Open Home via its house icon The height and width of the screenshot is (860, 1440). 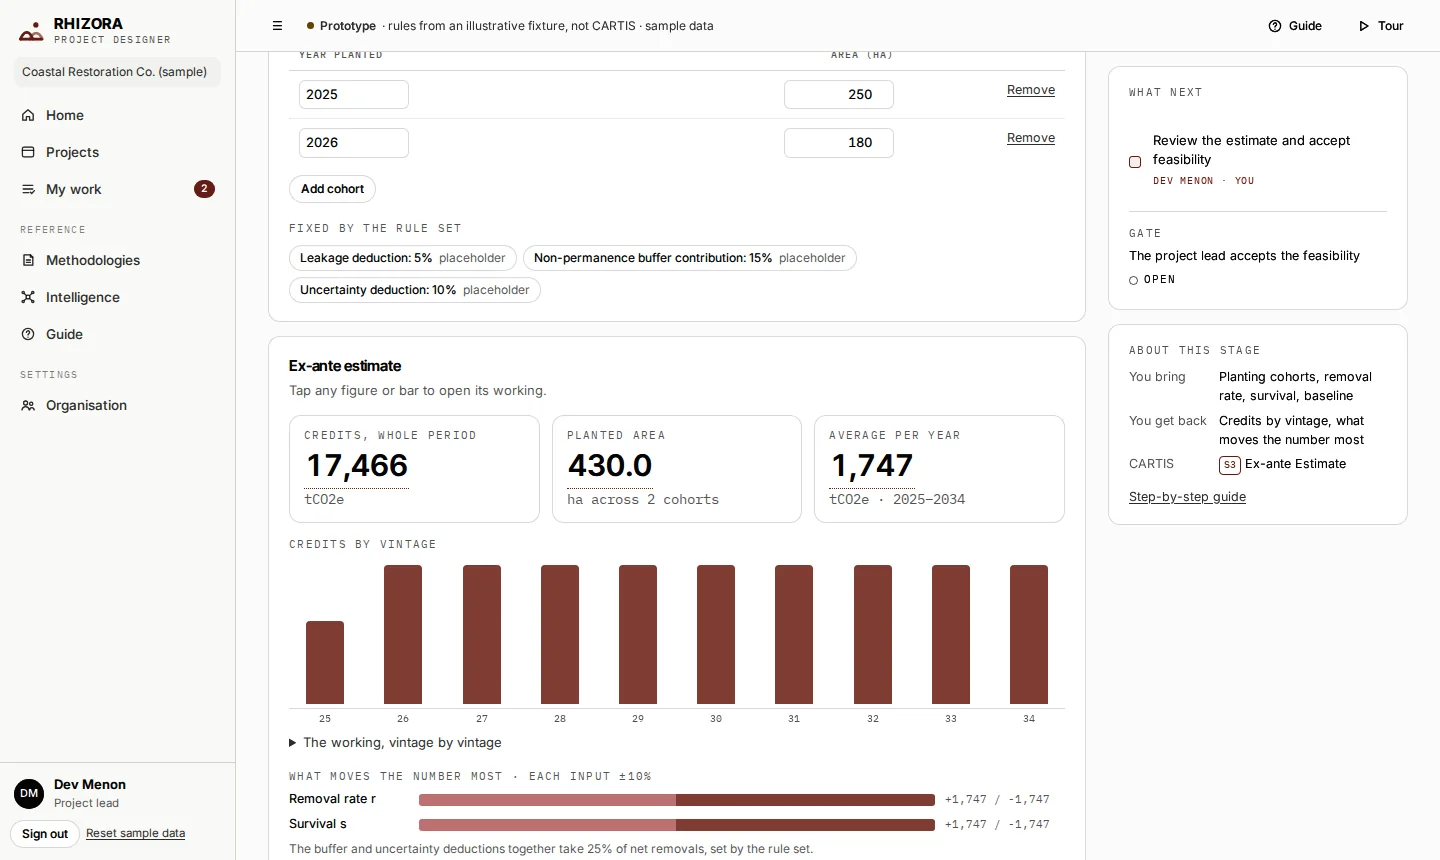28,115
